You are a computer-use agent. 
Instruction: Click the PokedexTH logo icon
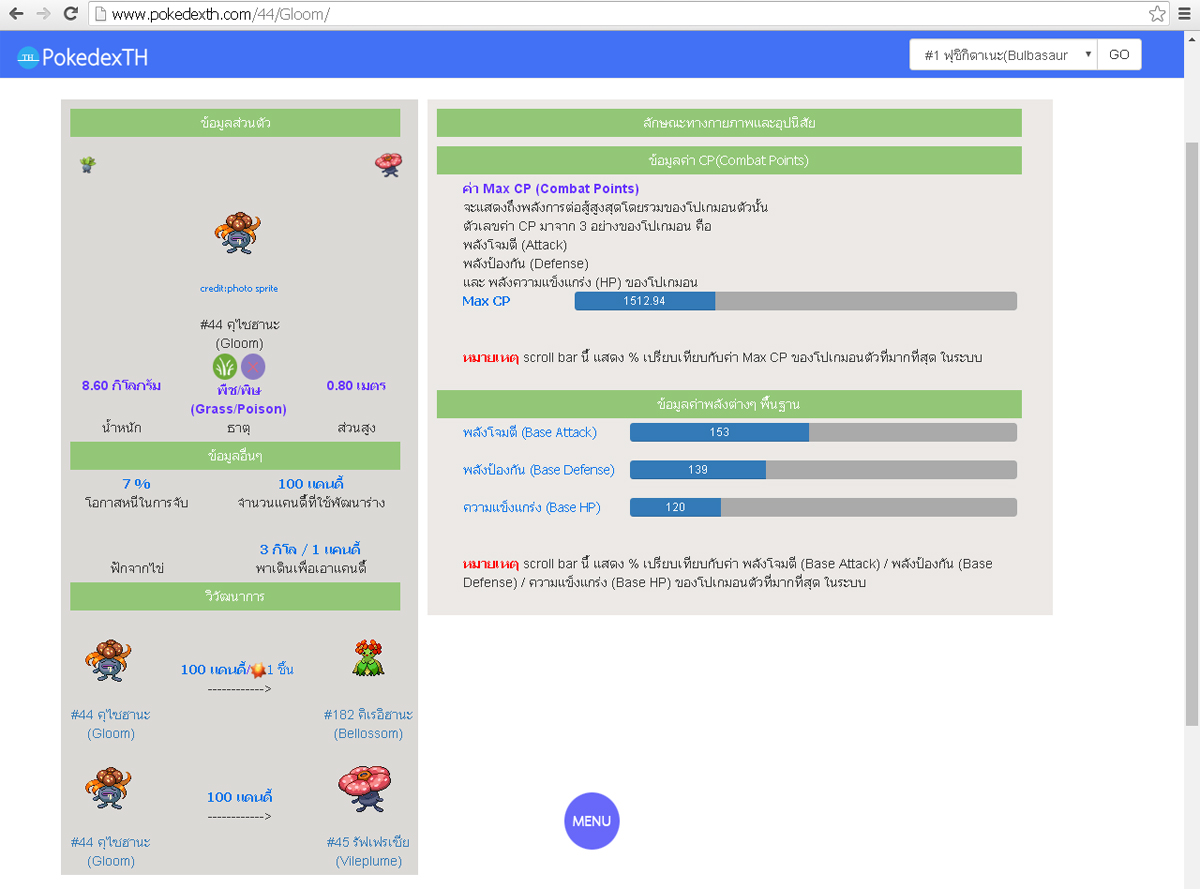[27, 57]
